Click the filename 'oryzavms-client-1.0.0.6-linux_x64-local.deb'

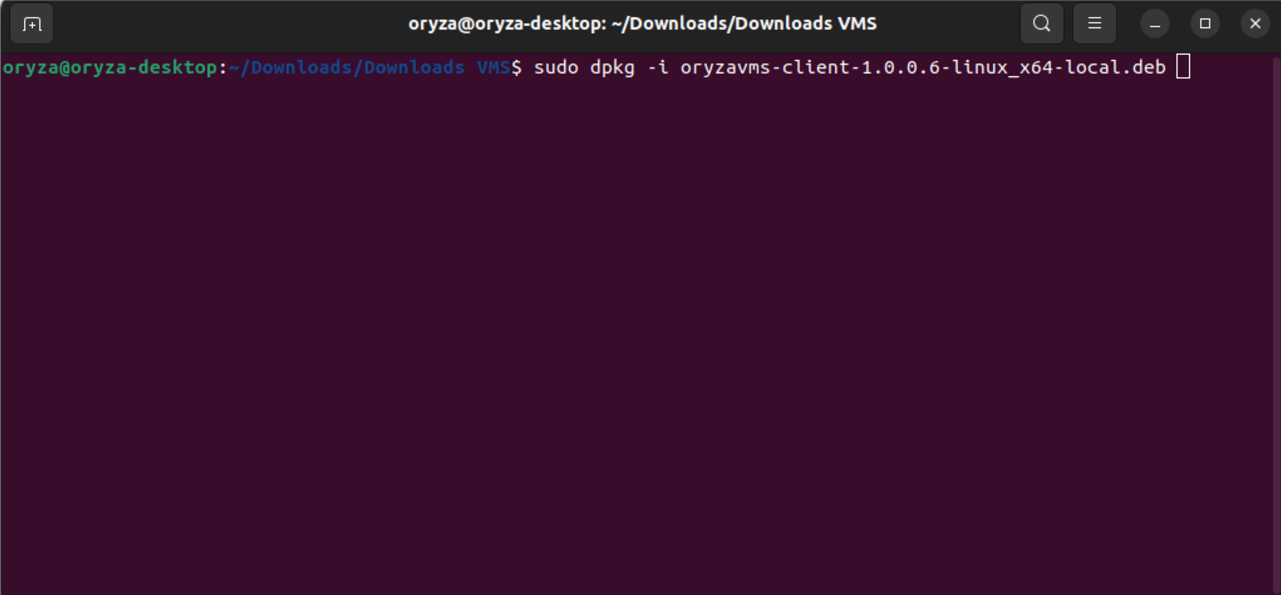pyautogui.click(x=923, y=68)
